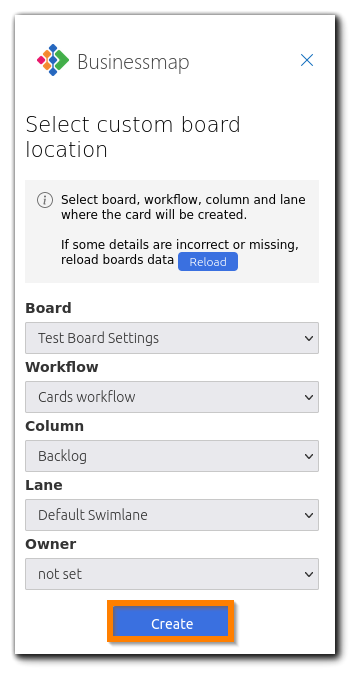
Task: Open the Board dropdown showing Test Board Settings
Action: tap(172, 338)
